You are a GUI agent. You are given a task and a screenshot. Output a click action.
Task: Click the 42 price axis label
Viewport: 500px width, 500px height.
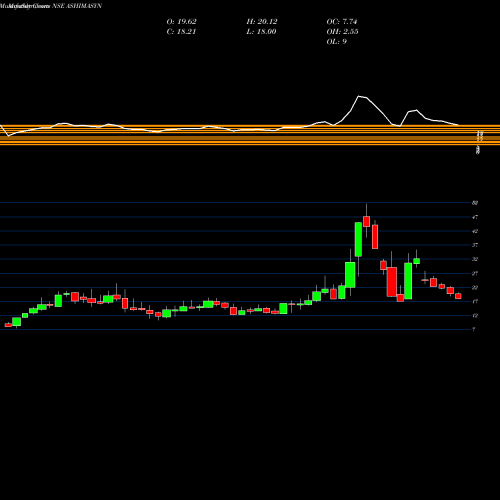point(475,231)
